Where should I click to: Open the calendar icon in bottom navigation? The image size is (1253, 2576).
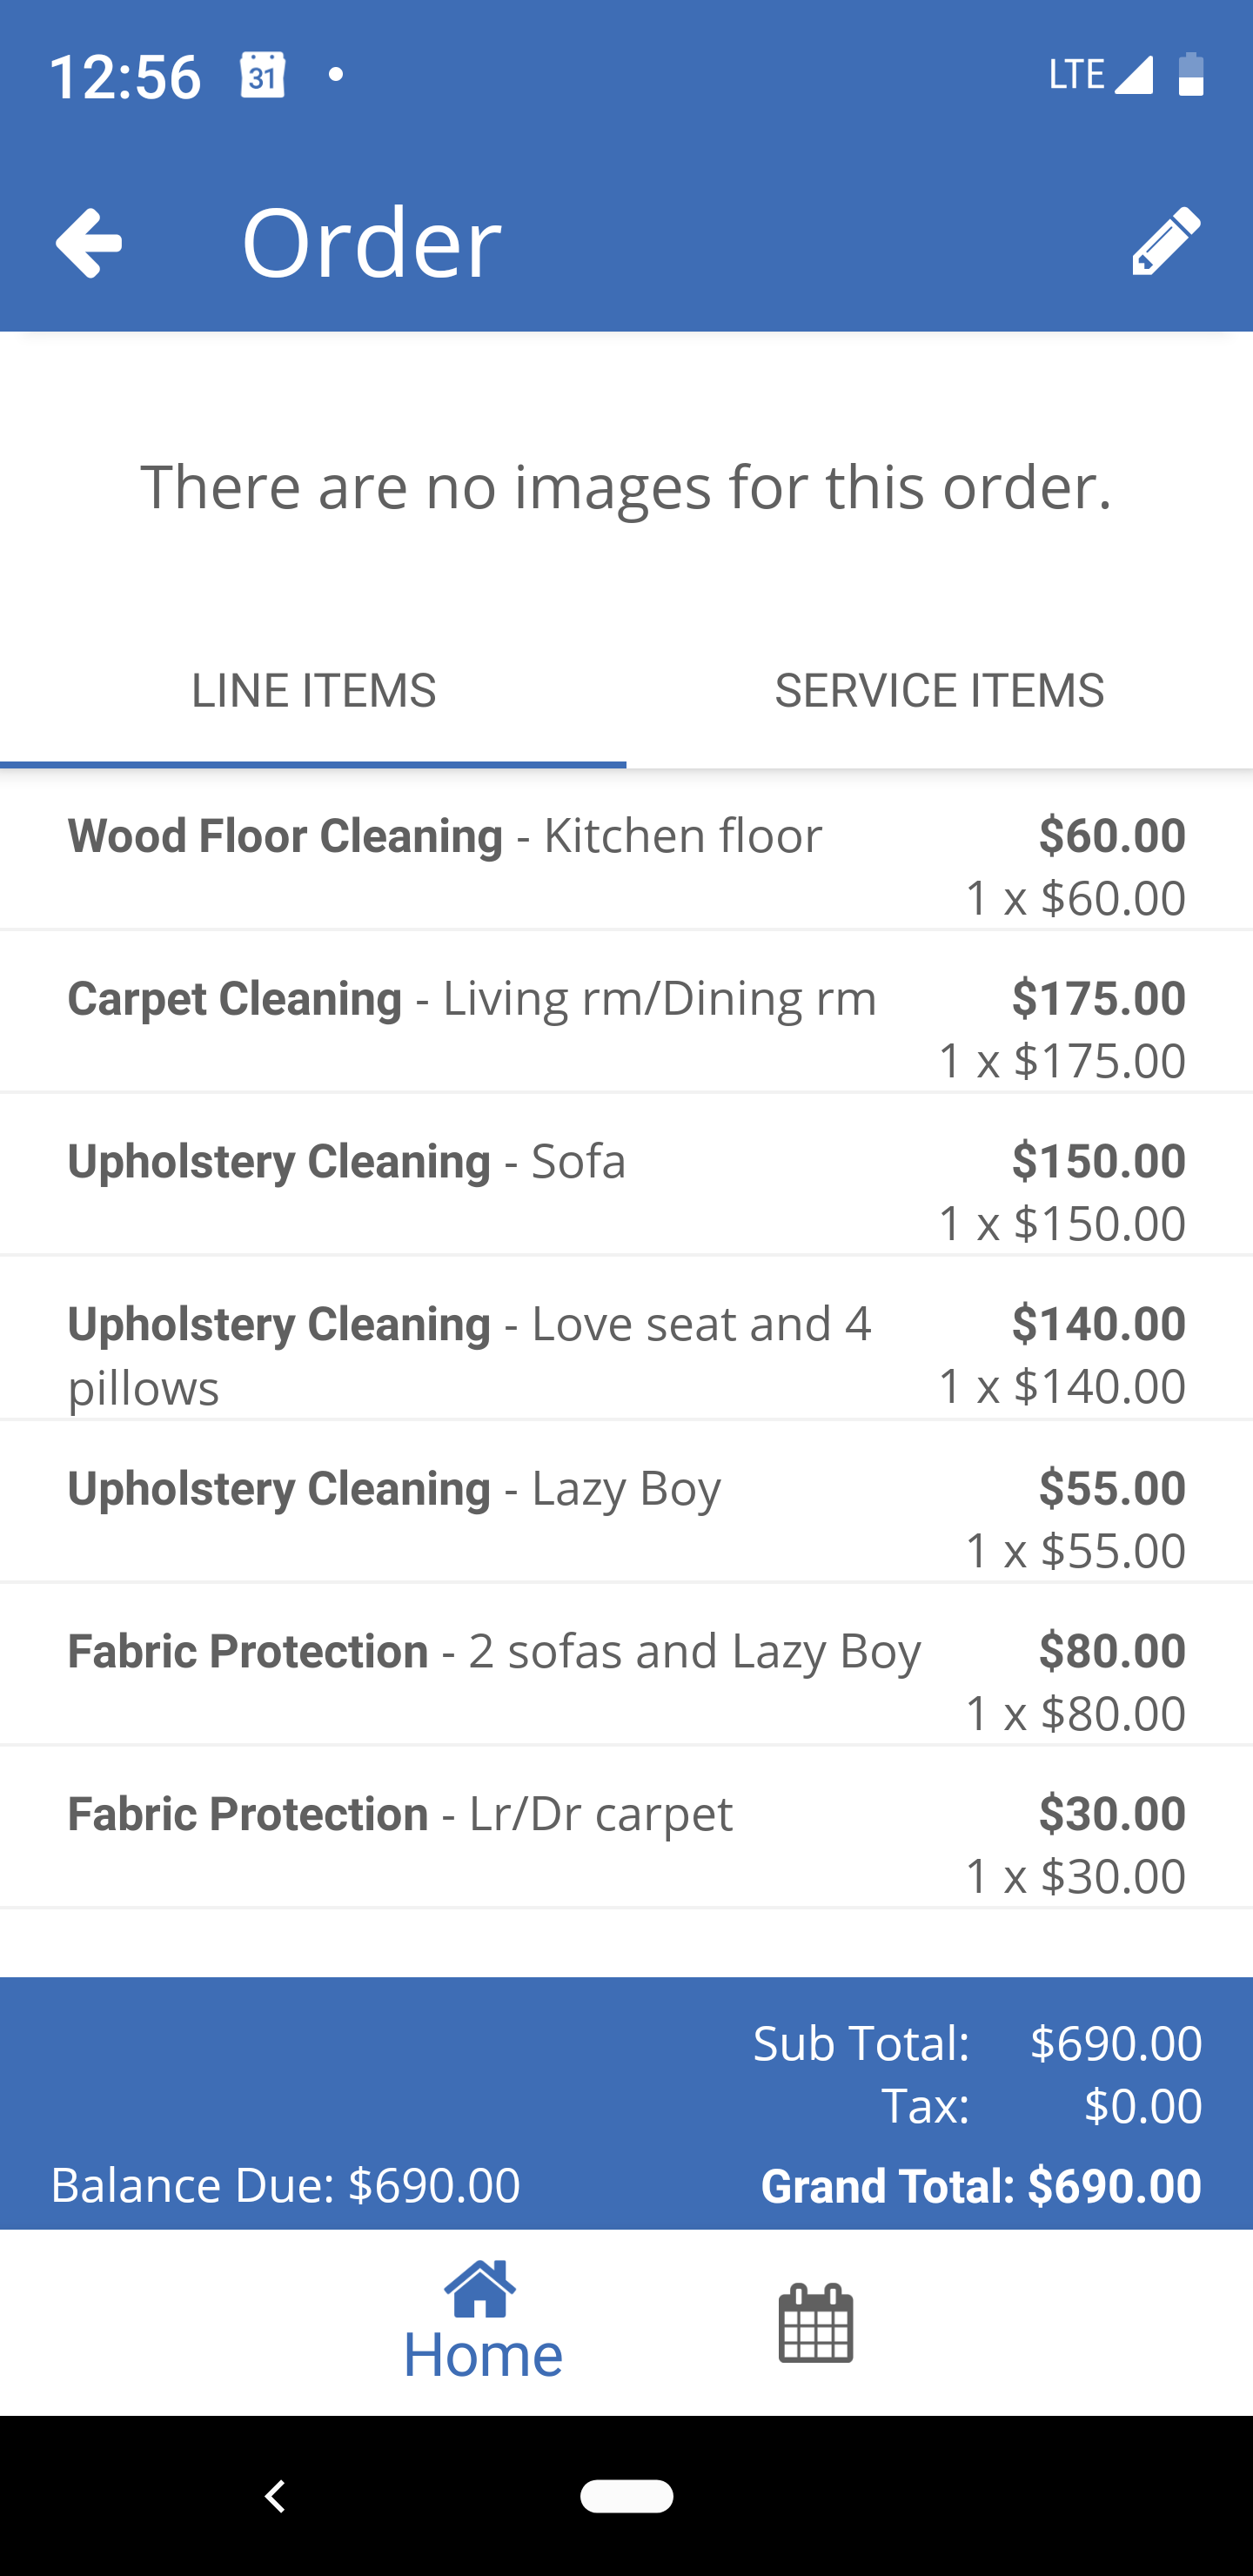coord(815,2323)
